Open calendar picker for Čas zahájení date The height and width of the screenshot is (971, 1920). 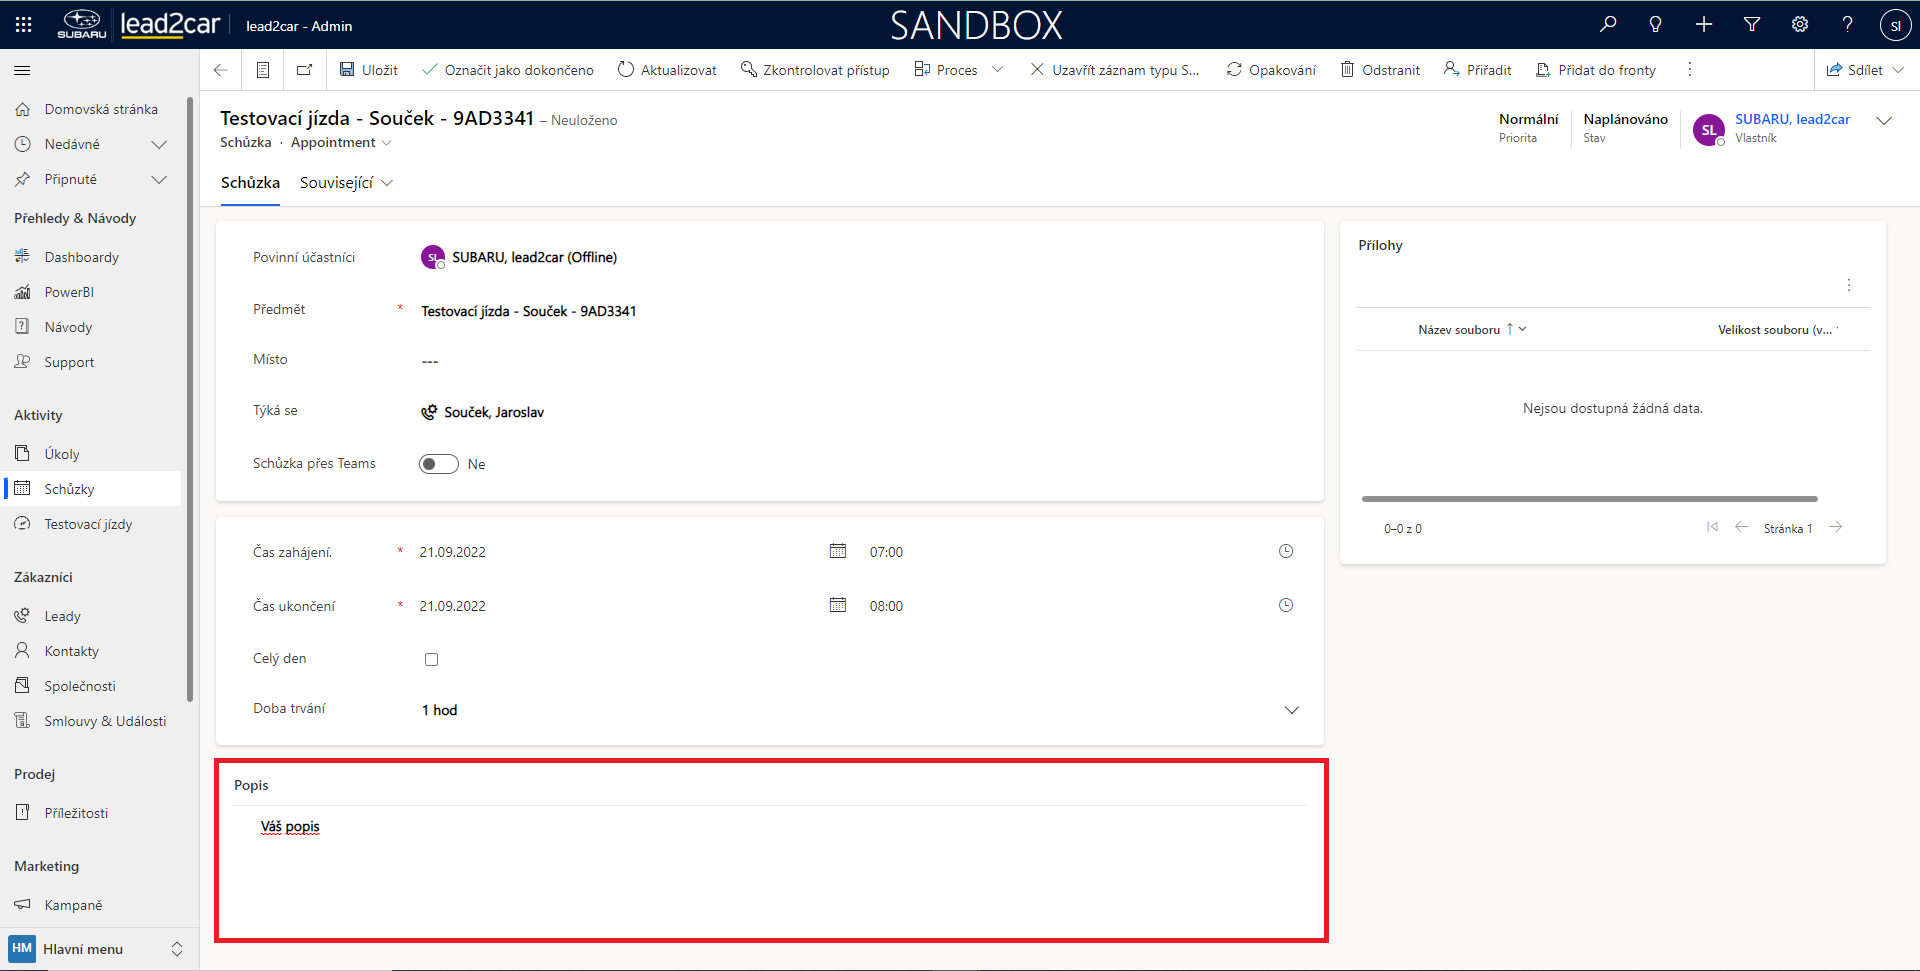[x=838, y=551]
